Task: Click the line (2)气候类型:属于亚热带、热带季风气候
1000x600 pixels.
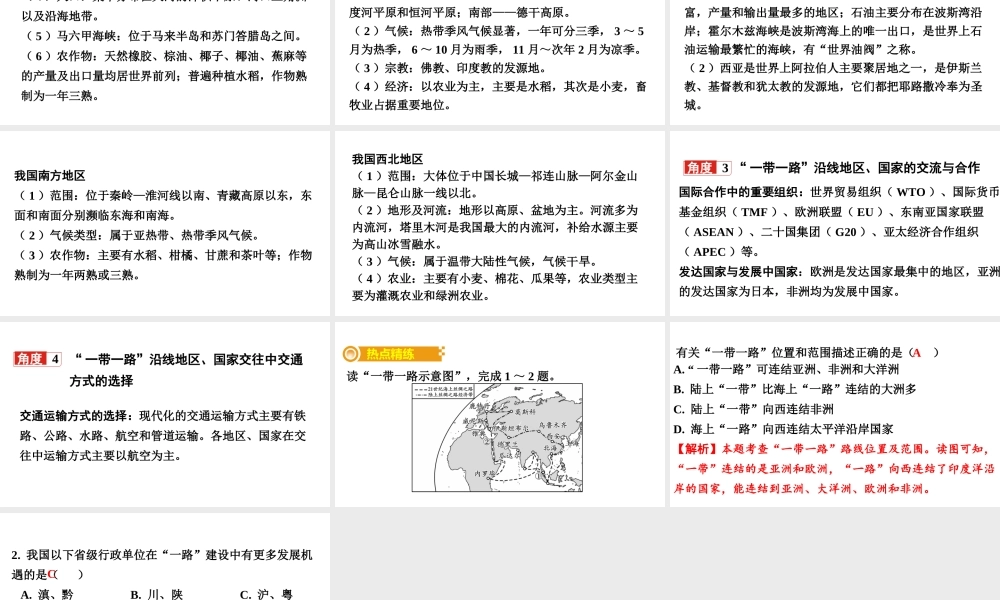Action: pos(137,235)
